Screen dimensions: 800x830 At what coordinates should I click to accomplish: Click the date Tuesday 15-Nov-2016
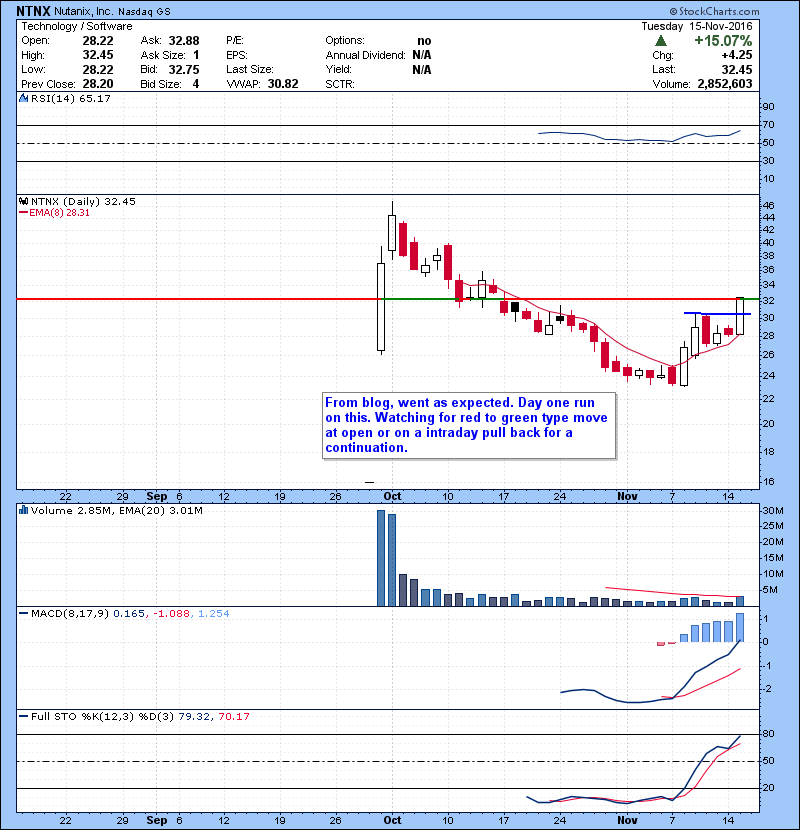pyautogui.click(x=697, y=26)
